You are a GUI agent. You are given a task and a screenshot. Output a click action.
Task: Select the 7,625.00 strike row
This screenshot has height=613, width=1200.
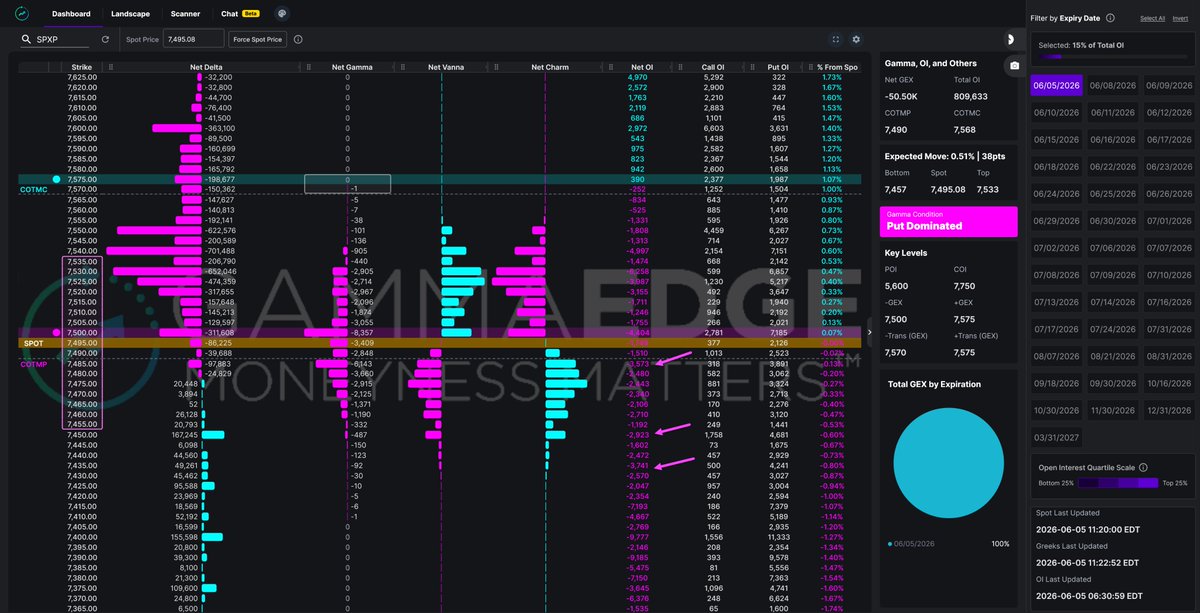[440, 77]
